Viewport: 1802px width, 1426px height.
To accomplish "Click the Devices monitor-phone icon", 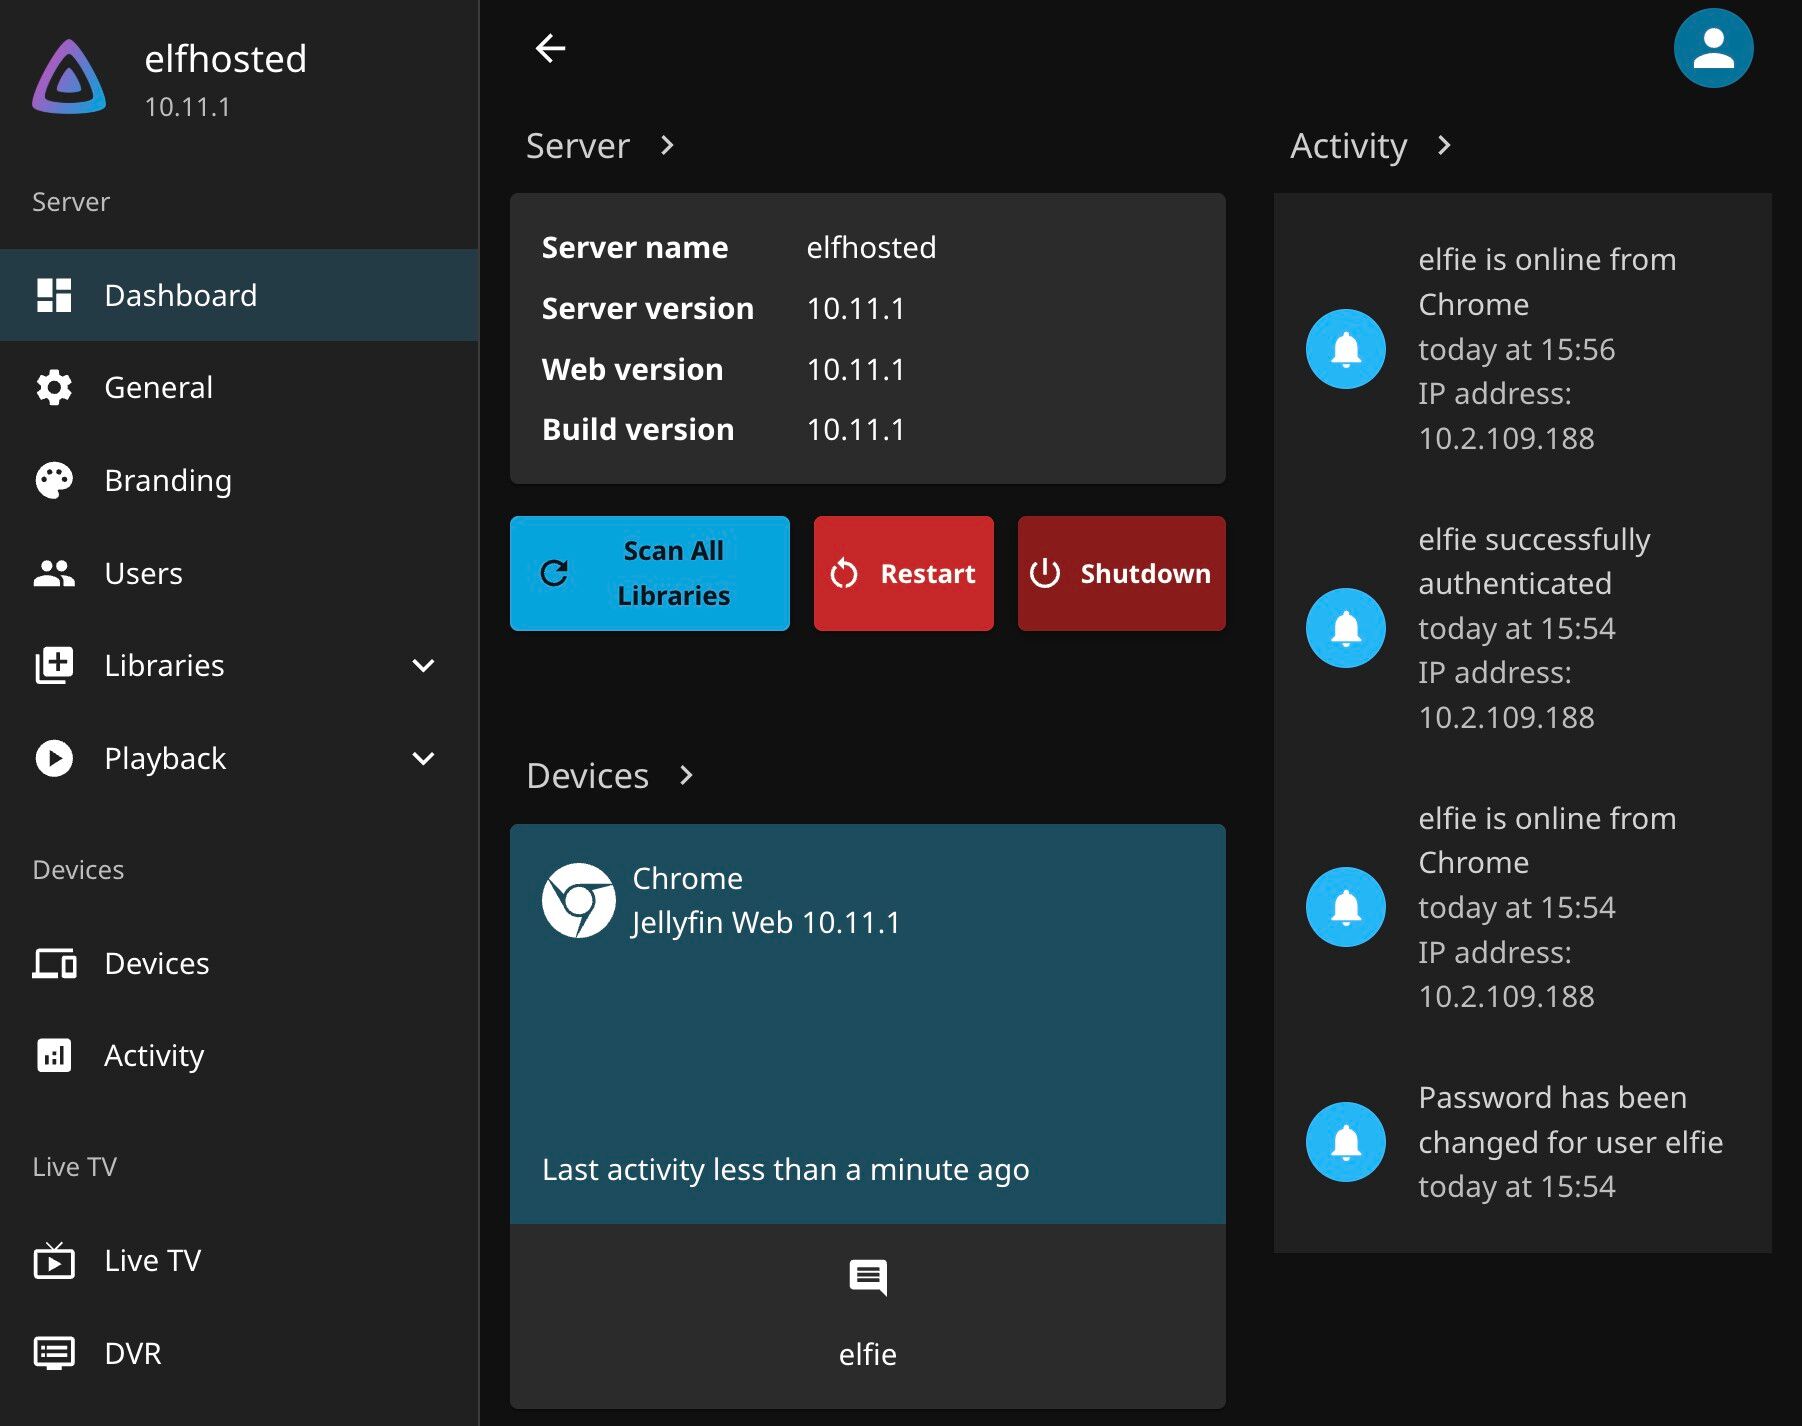I will tap(54, 963).
